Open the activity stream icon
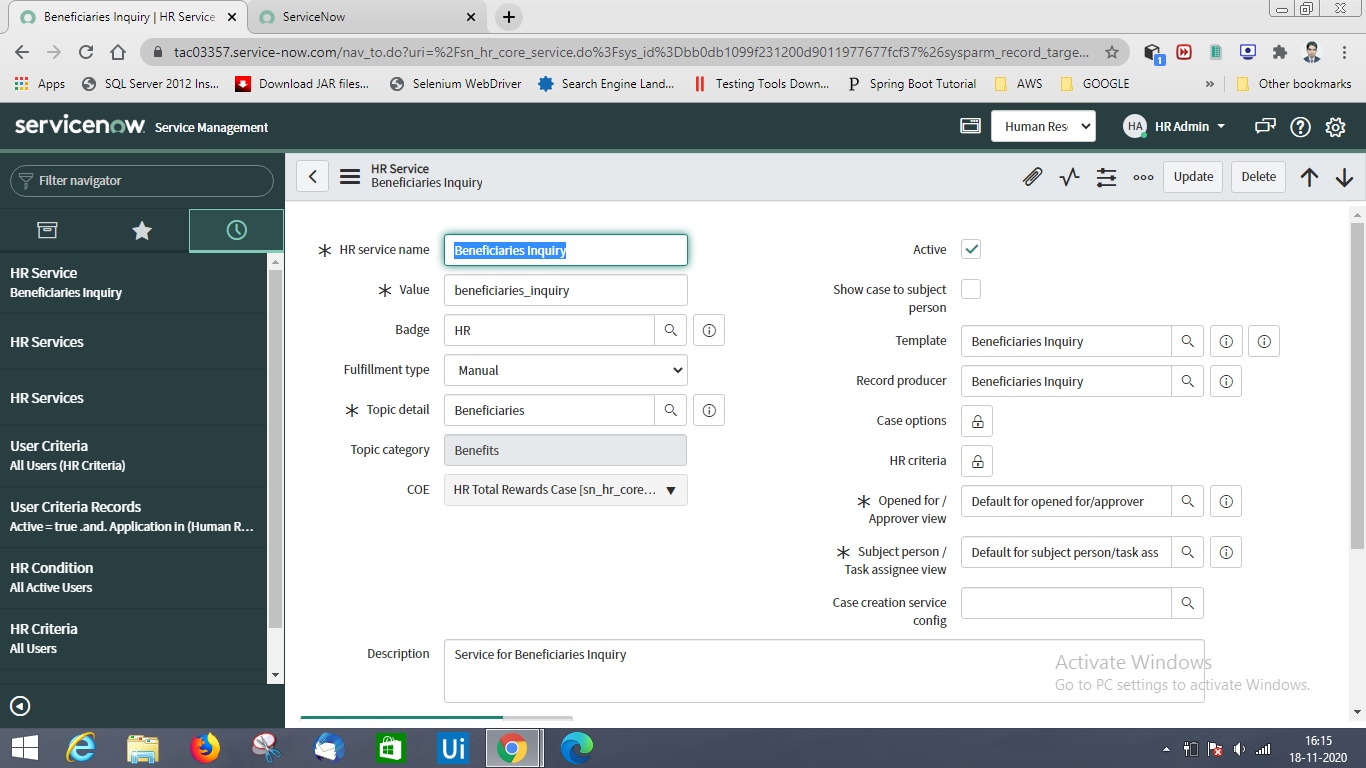 (1069, 177)
